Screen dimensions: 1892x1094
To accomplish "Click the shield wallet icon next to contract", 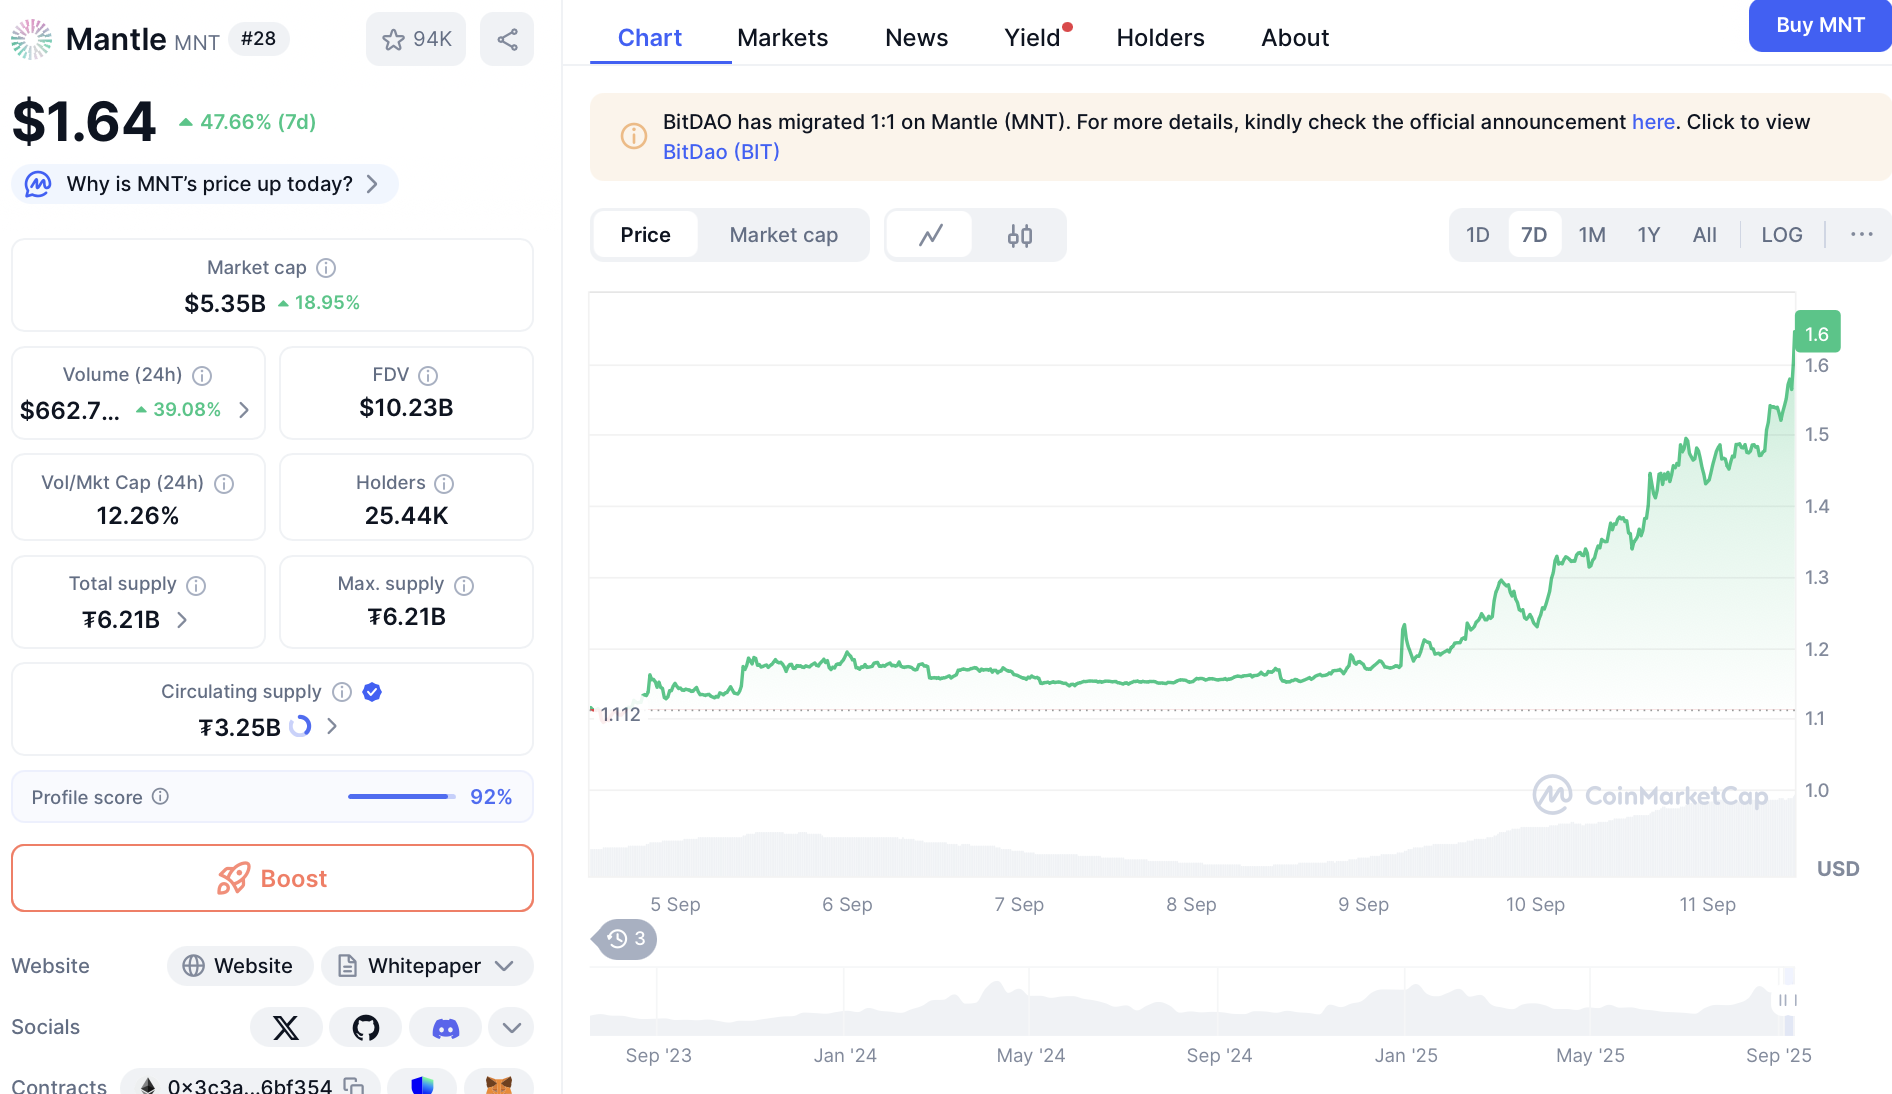I will 422,1084.
